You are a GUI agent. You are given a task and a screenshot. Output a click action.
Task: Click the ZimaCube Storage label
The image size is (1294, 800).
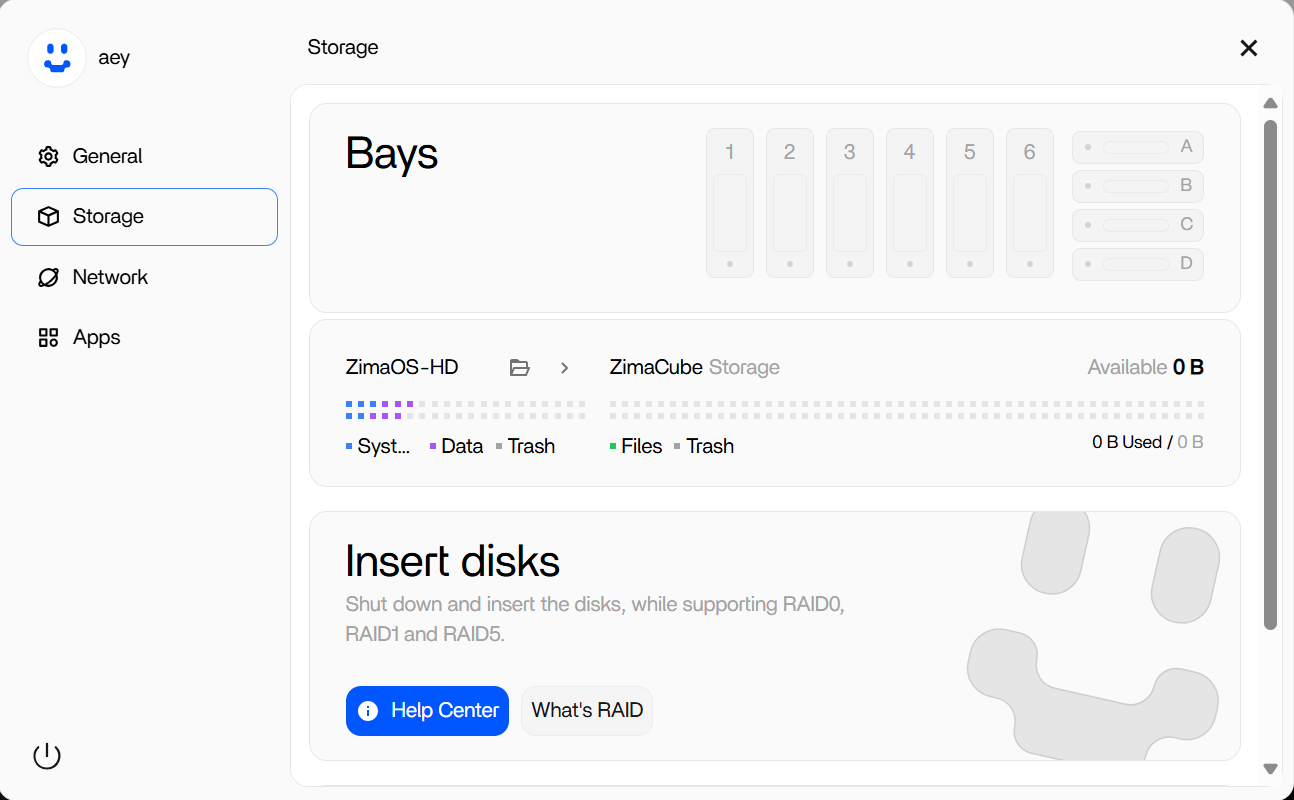[695, 367]
